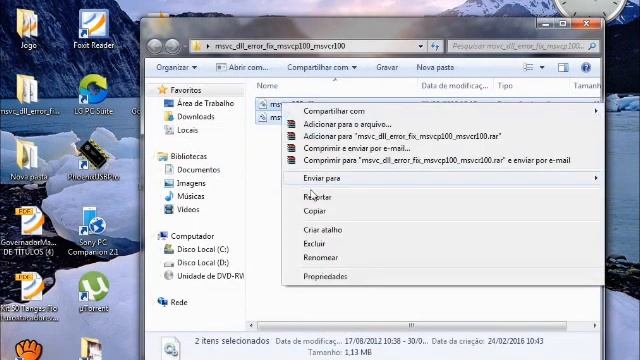Open view options dropdown arrow
Viewport: 640px width, 360px height.
click(542, 67)
